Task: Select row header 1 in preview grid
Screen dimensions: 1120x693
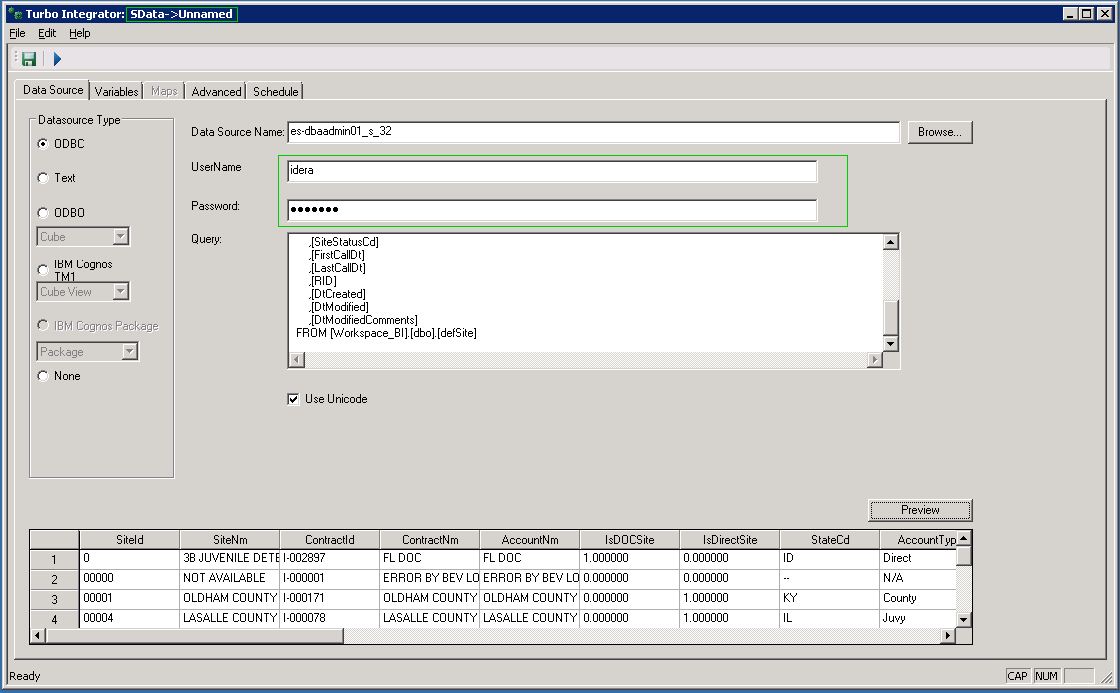Action: coord(54,559)
